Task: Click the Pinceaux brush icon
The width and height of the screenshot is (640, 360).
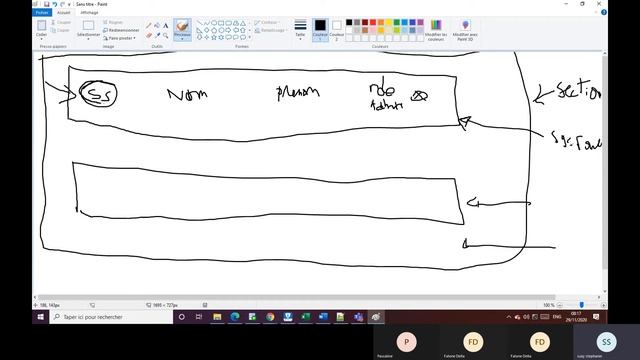Action: 182,27
